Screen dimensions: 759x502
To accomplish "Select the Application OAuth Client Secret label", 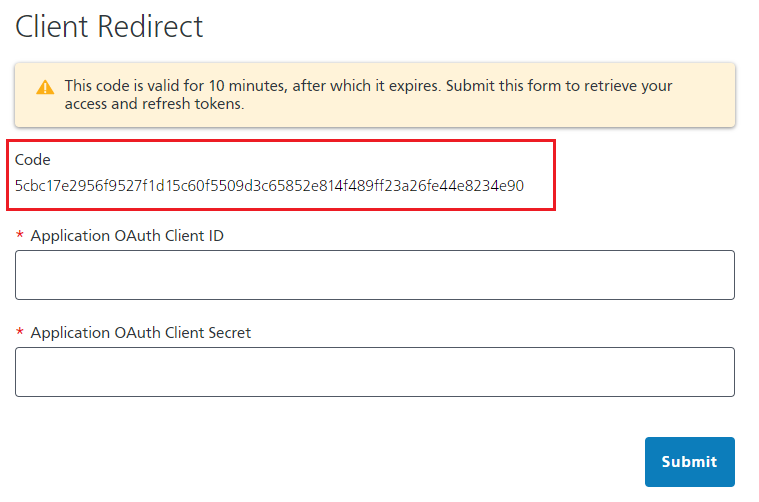I will point(140,333).
